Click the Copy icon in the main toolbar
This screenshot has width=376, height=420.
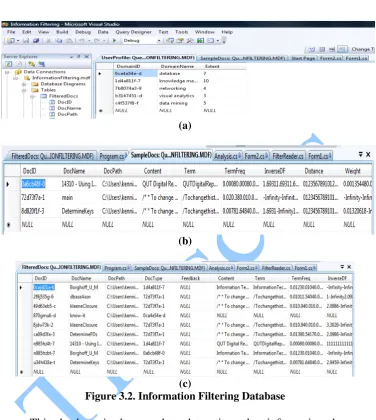59,41
